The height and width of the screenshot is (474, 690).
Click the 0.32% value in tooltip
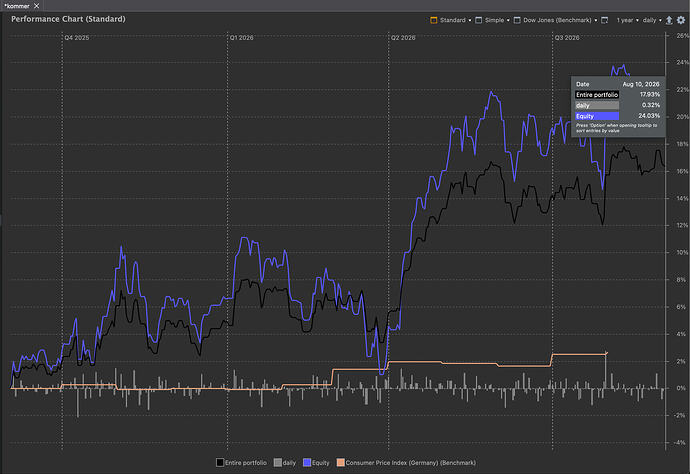[651, 105]
